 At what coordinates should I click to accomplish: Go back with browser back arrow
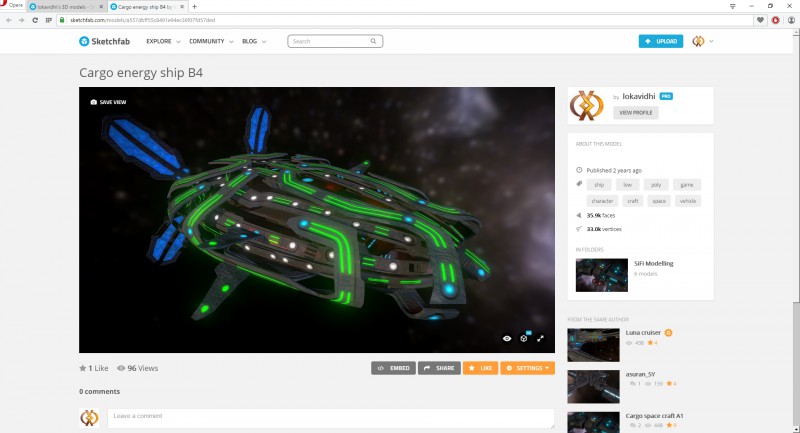[9, 20]
